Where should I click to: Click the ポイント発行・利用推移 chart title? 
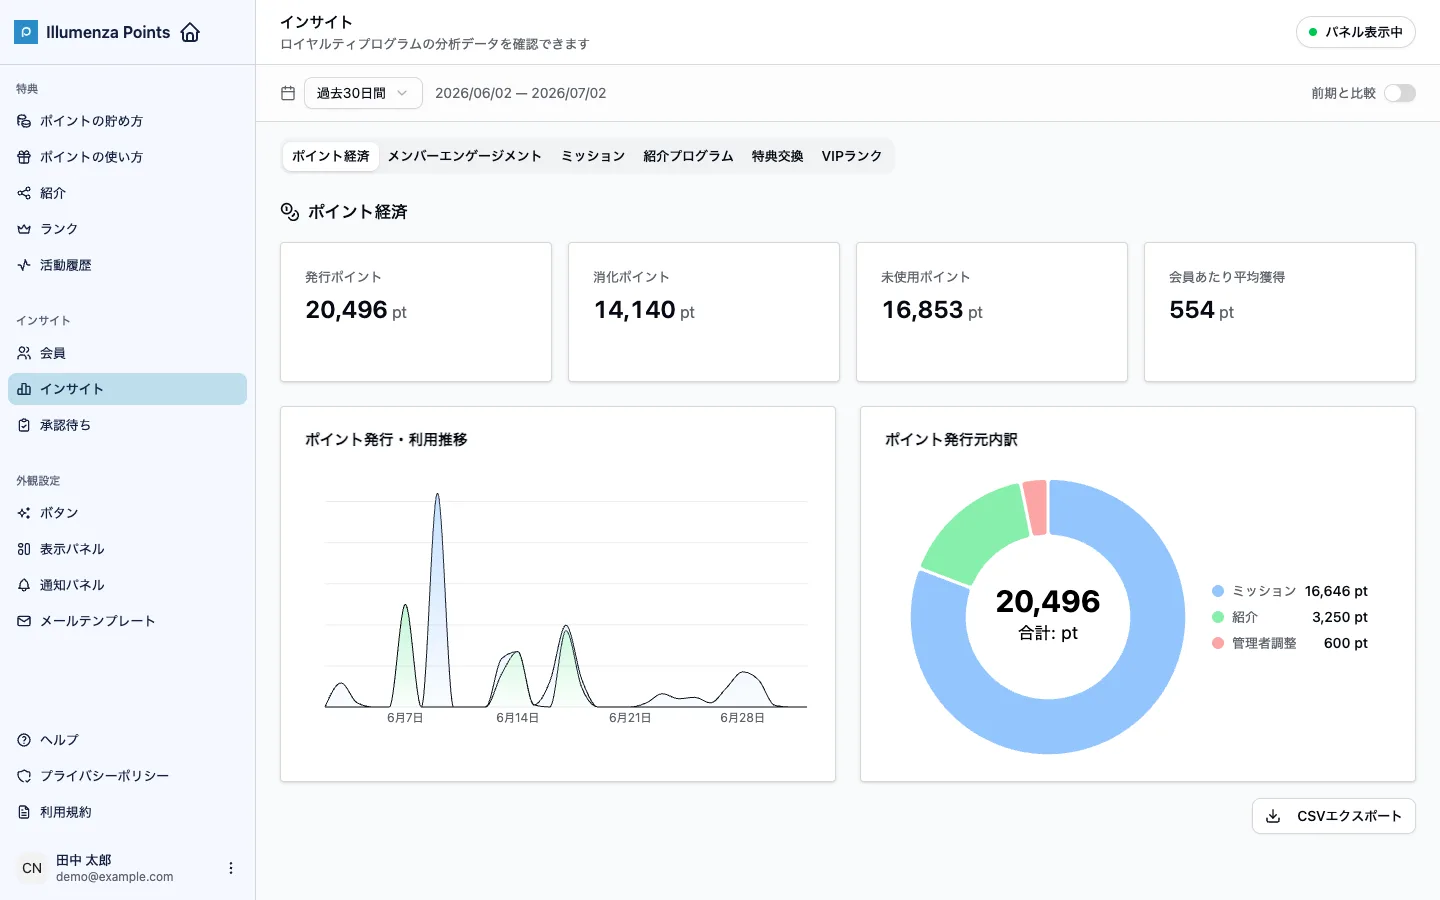point(386,439)
